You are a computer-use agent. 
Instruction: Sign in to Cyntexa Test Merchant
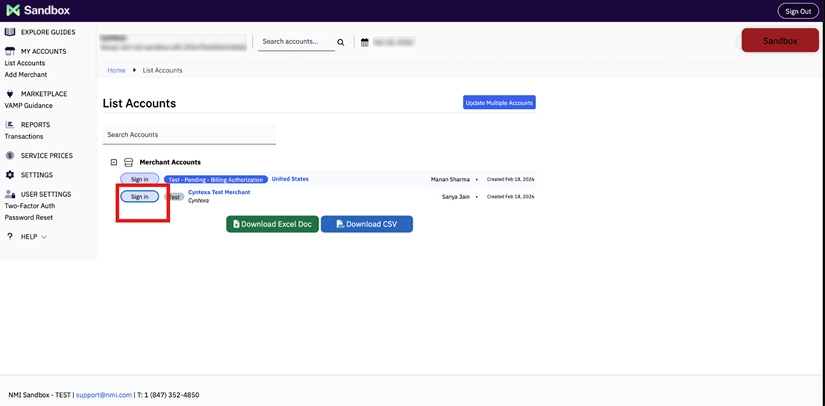point(139,197)
